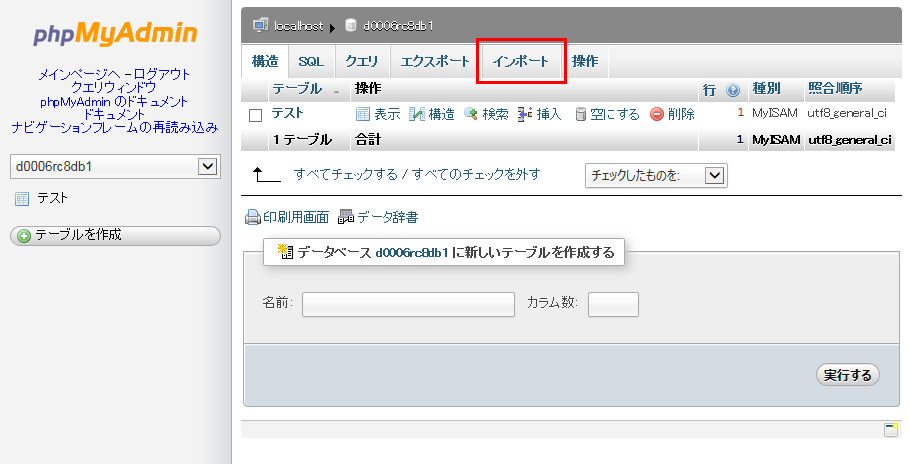Open the クエリウィンドウ link

pos(114,88)
